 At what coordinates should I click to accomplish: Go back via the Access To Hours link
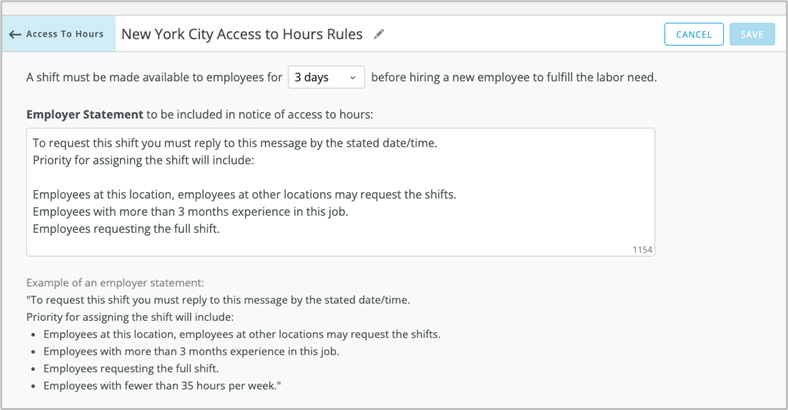point(64,34)
